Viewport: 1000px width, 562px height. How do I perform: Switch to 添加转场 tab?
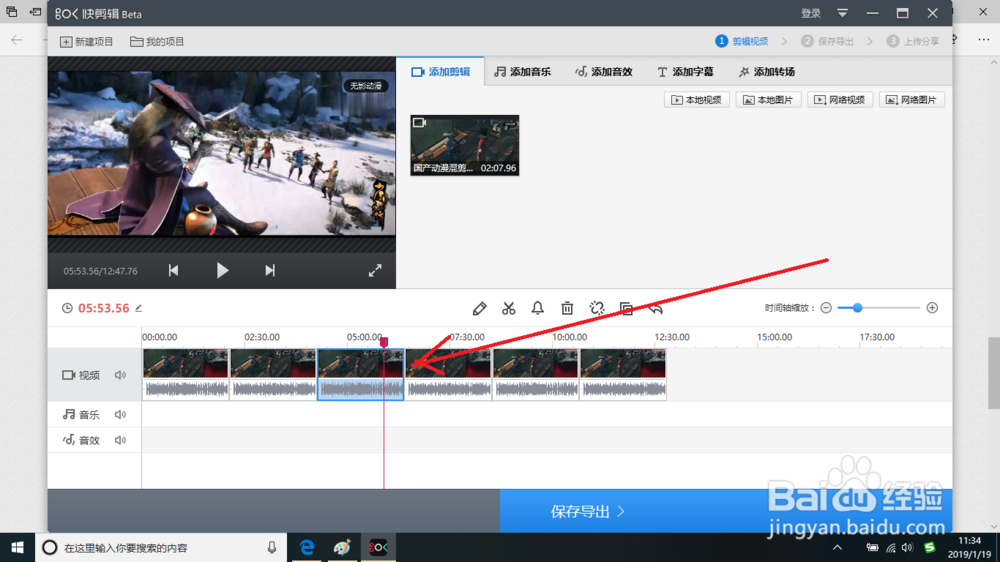point(767,71)
